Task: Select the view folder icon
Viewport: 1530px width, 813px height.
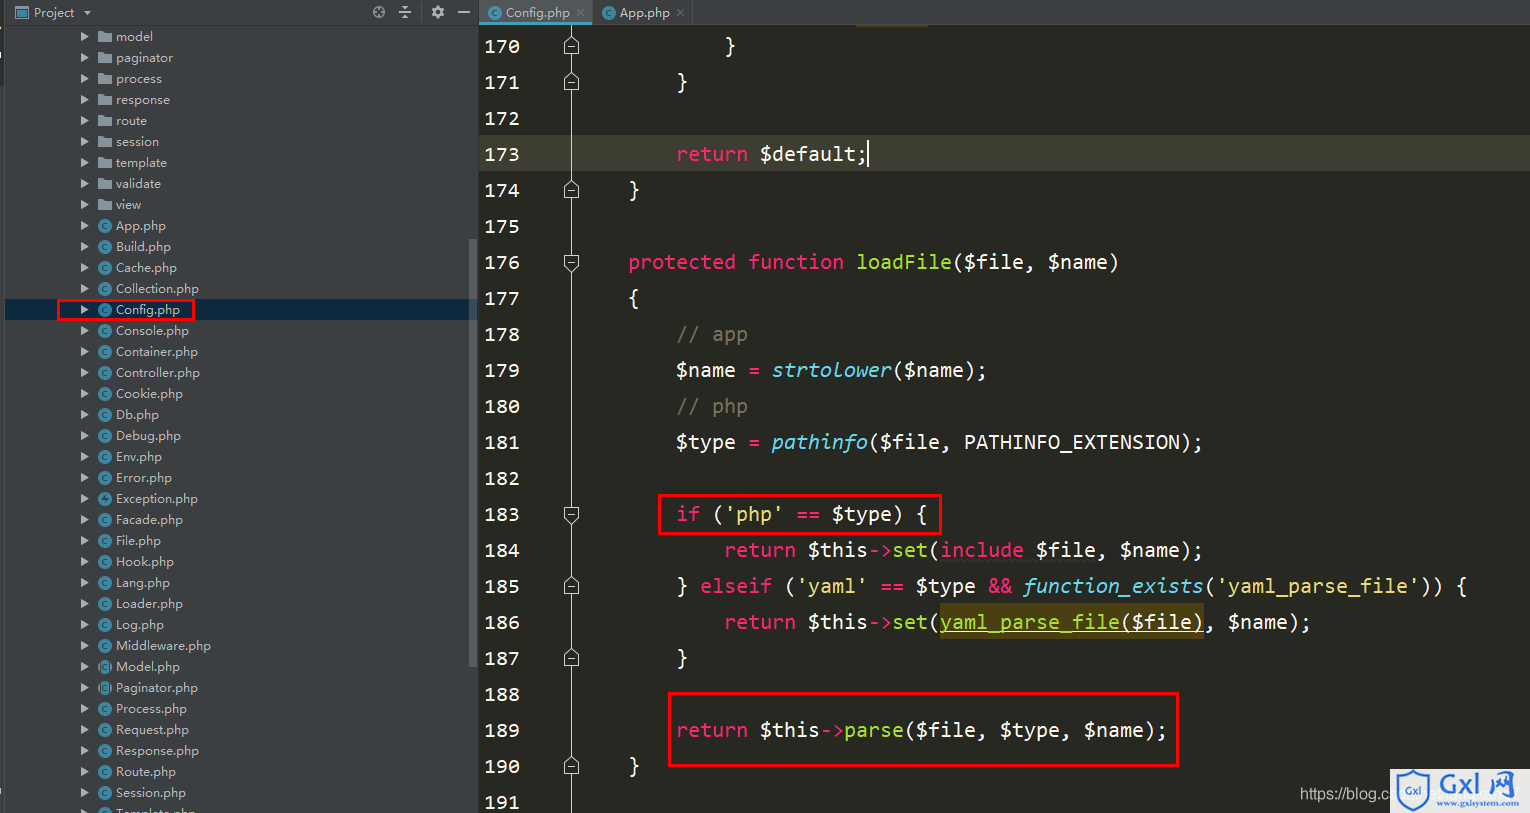Action: (x=105, y=205)
